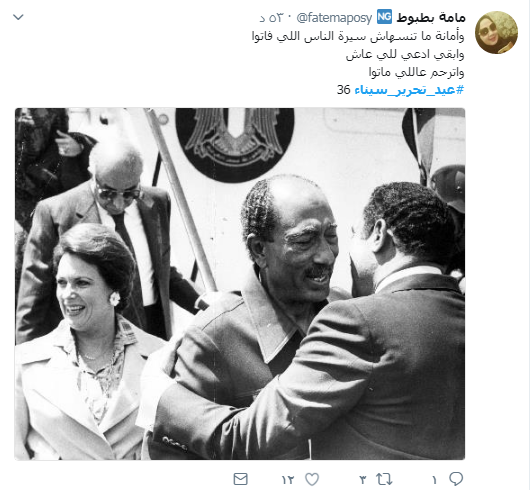Click the retweet count ٢

[363, 480]
